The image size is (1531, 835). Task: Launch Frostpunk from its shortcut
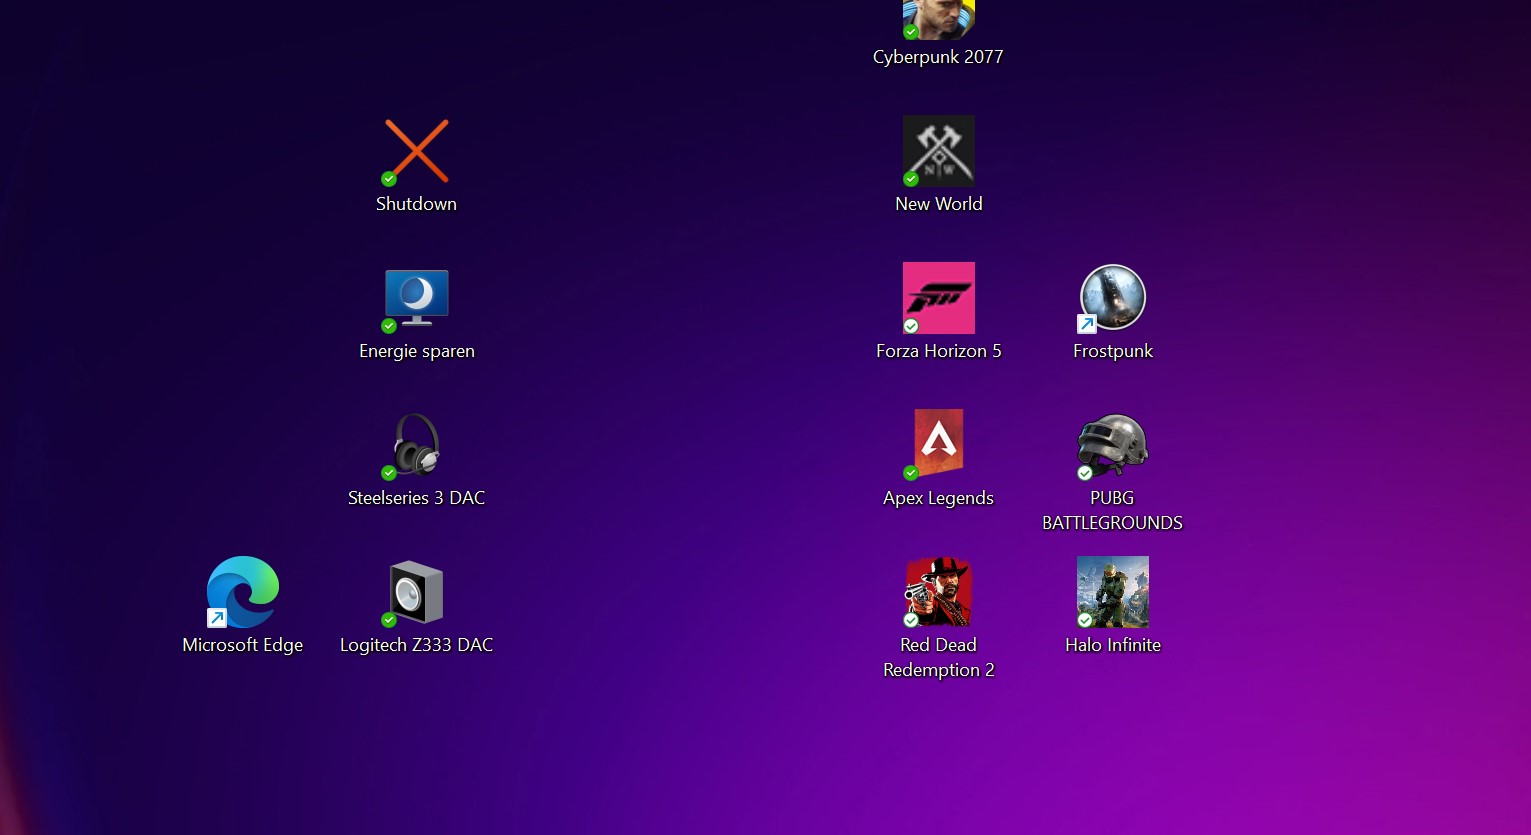pyautogui.click(x=1113, y=297)
